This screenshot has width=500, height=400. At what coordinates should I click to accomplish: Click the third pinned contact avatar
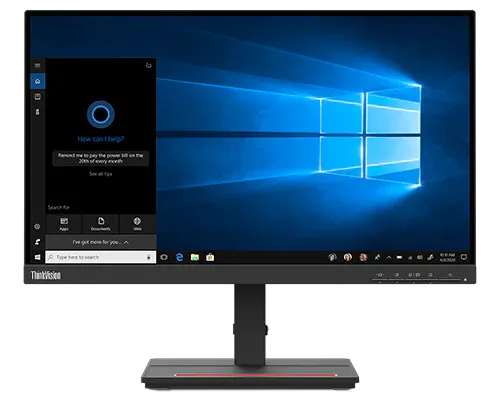(x=363, y=257)
